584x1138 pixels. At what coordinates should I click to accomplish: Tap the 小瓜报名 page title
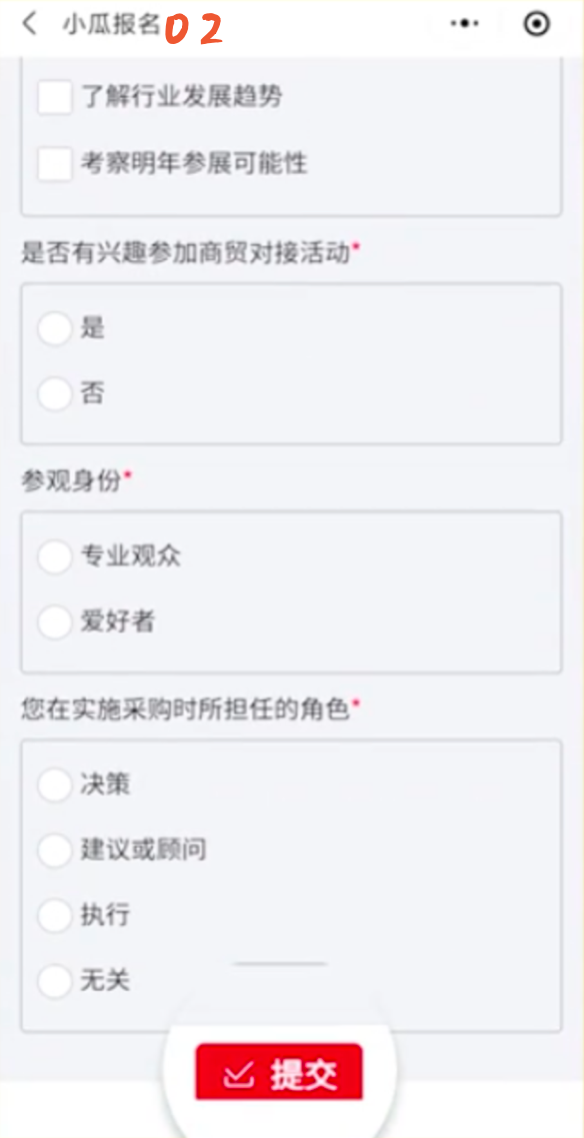111,24
